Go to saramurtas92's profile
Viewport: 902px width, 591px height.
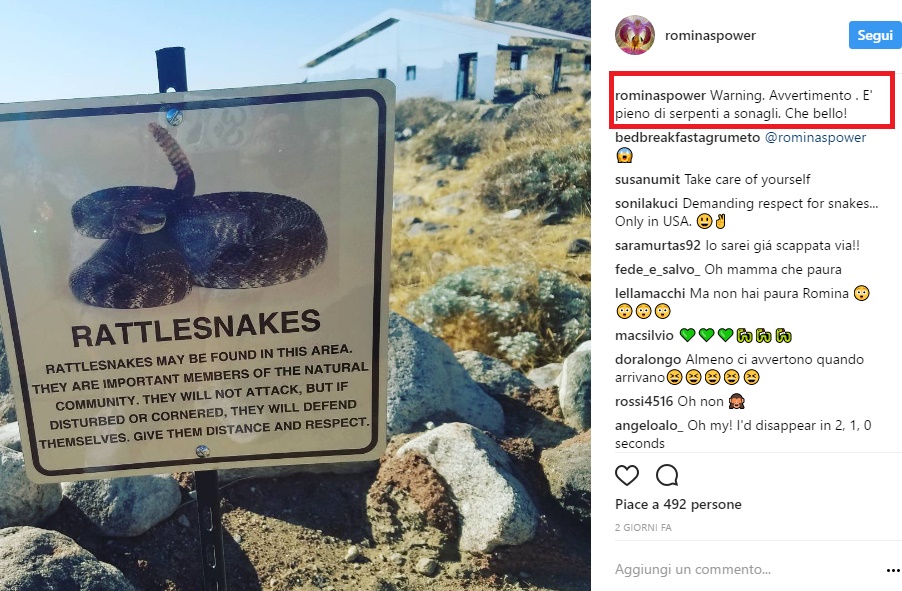click(656, 246)
